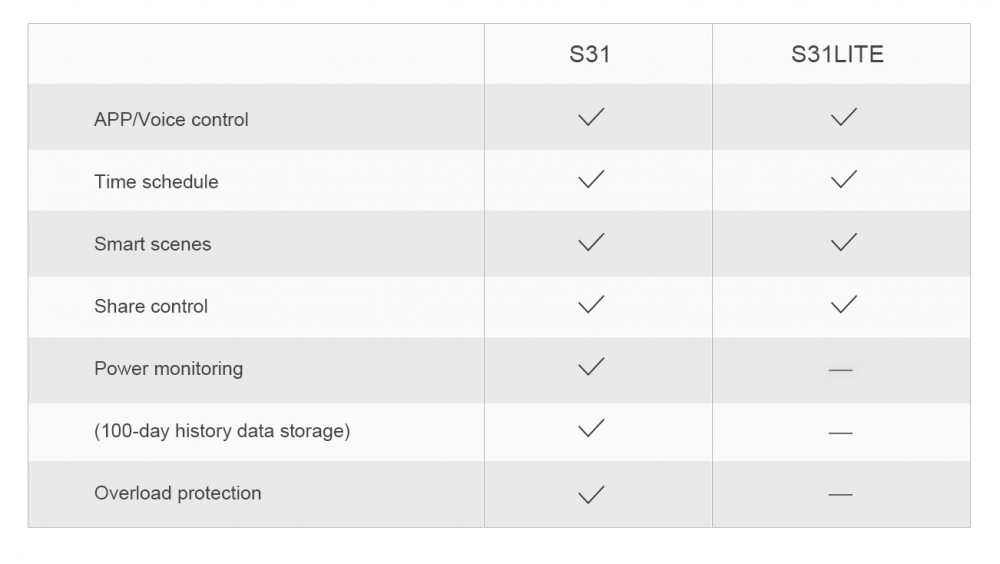Click the S31 APP/Voice control checkmark

[591, 117]
